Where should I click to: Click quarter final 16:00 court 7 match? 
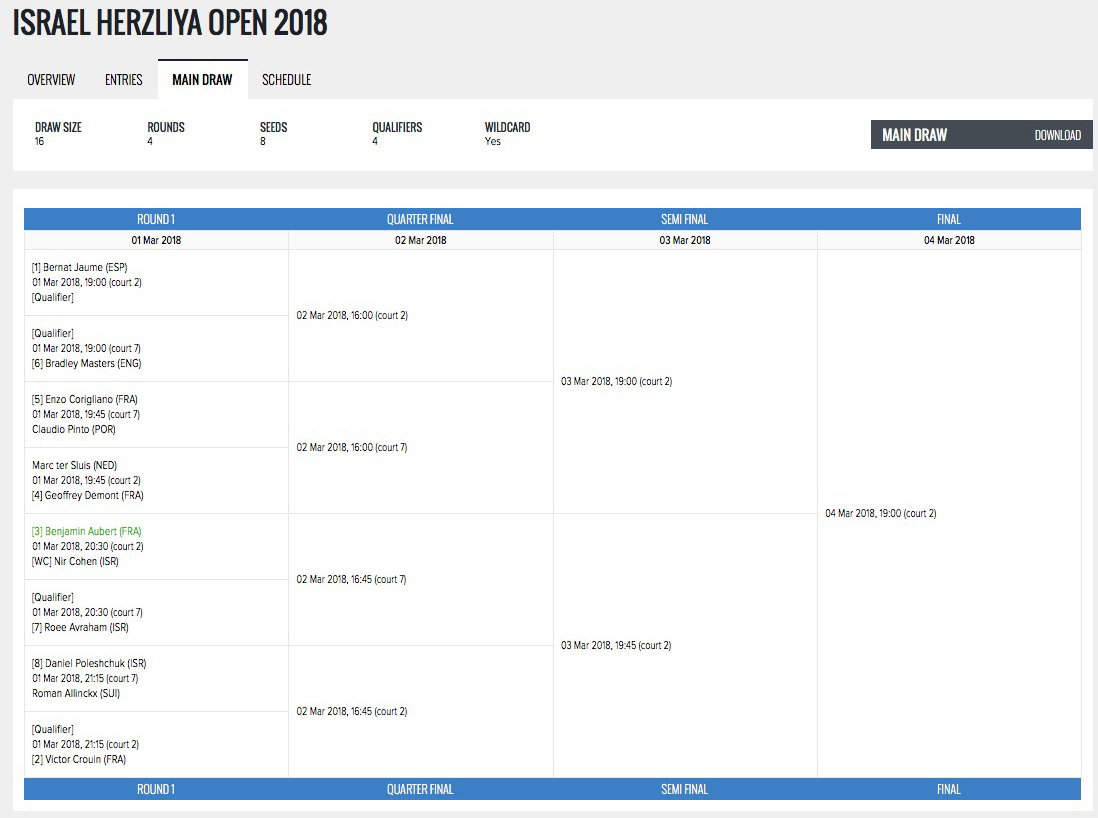tap(352, 448)
